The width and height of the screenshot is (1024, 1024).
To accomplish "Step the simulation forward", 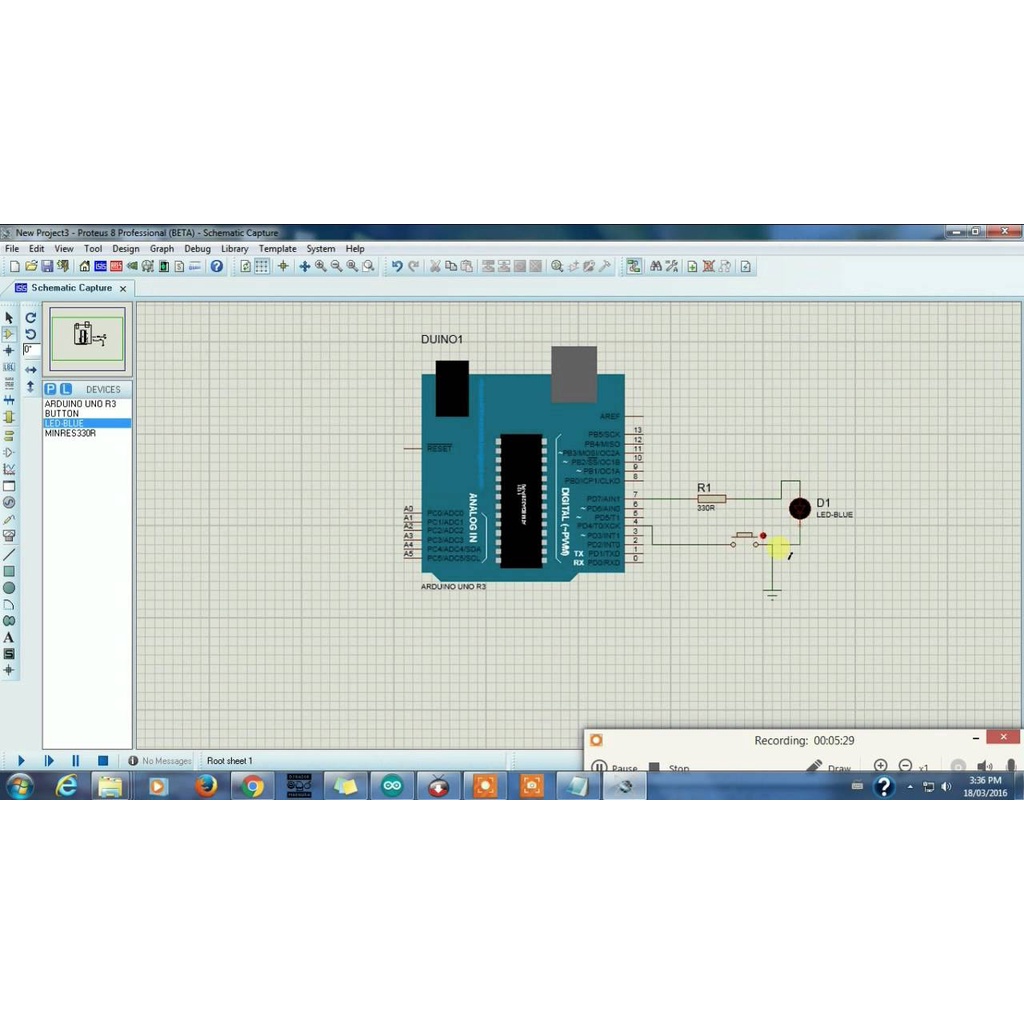I will pyautogui.click(x=49, y=760).
